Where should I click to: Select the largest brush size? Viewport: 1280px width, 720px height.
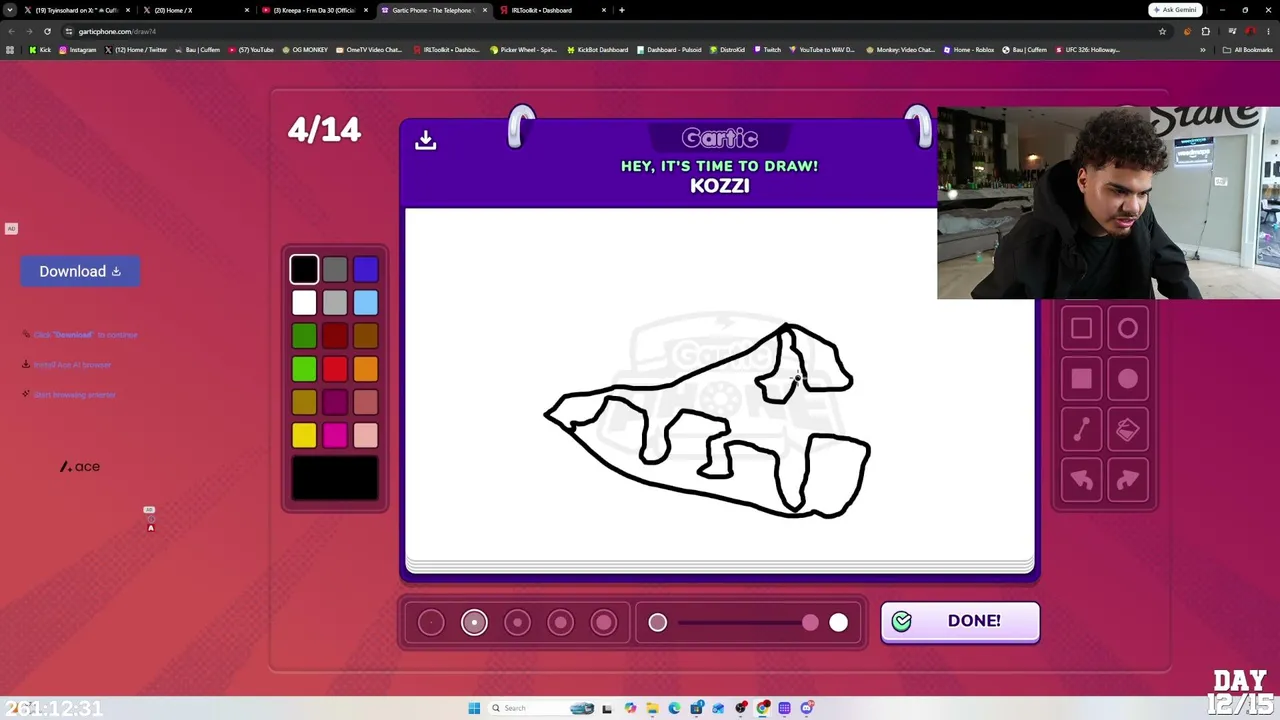[x=603, y=622]
